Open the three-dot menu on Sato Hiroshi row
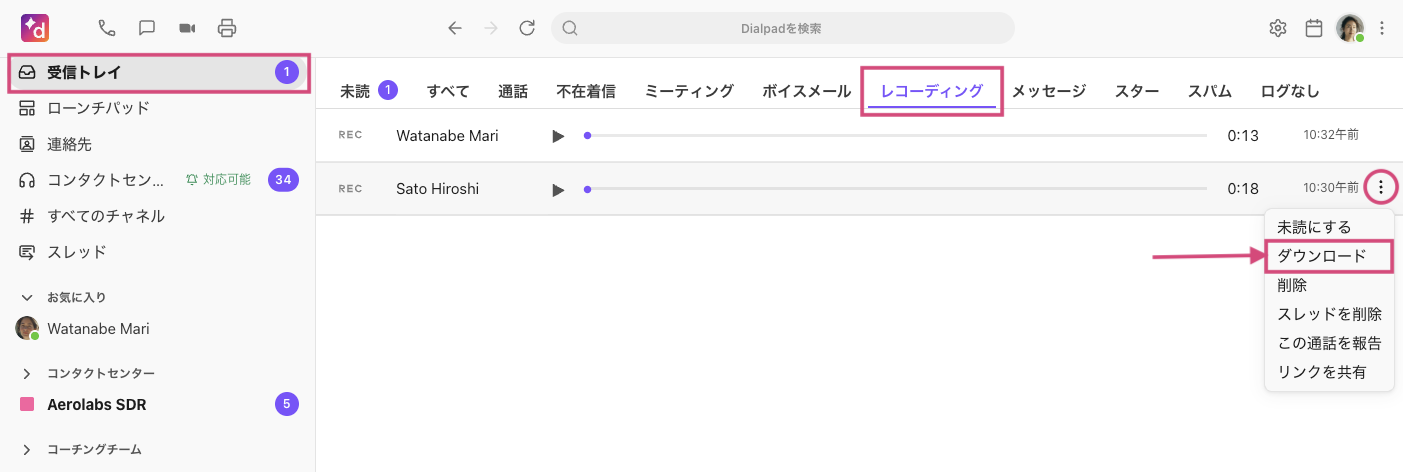 [x=1381, y=187]
